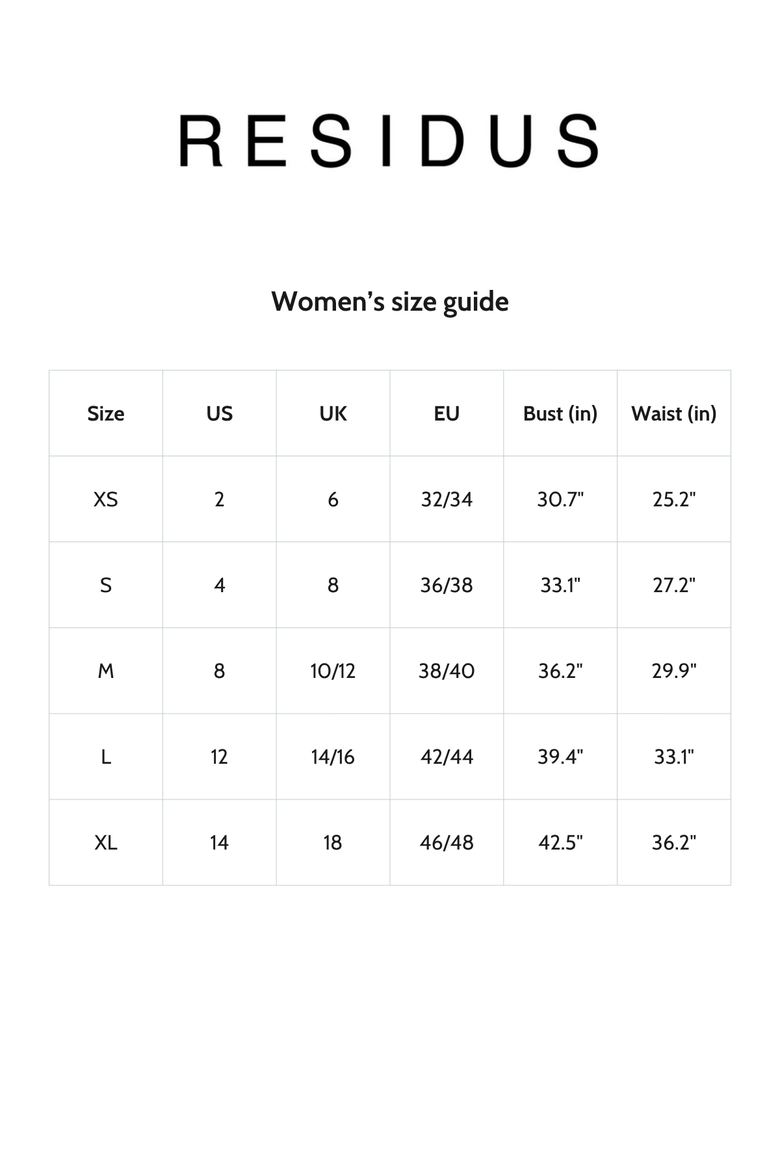Select the UK column header
The height and width of the screenshot is (1170, 780).
(x=333, y=413)
